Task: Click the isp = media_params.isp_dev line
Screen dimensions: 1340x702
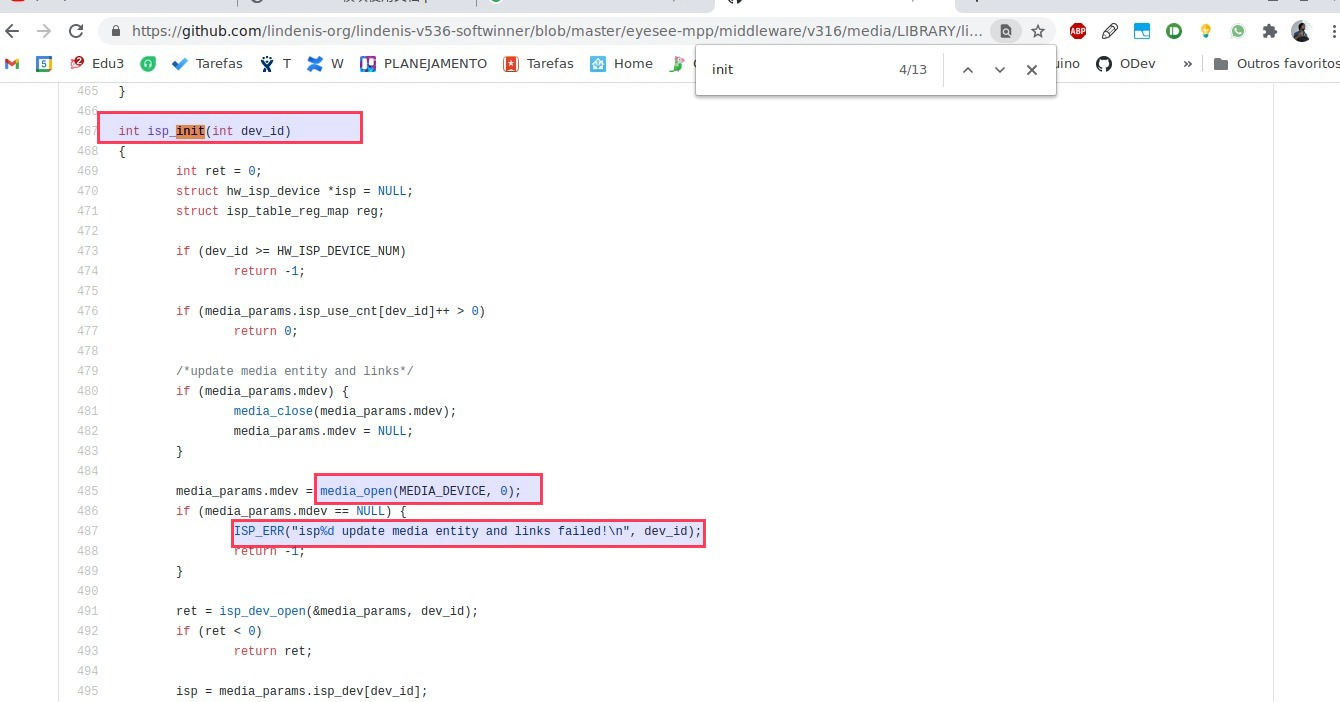Action: click(302, 691)
